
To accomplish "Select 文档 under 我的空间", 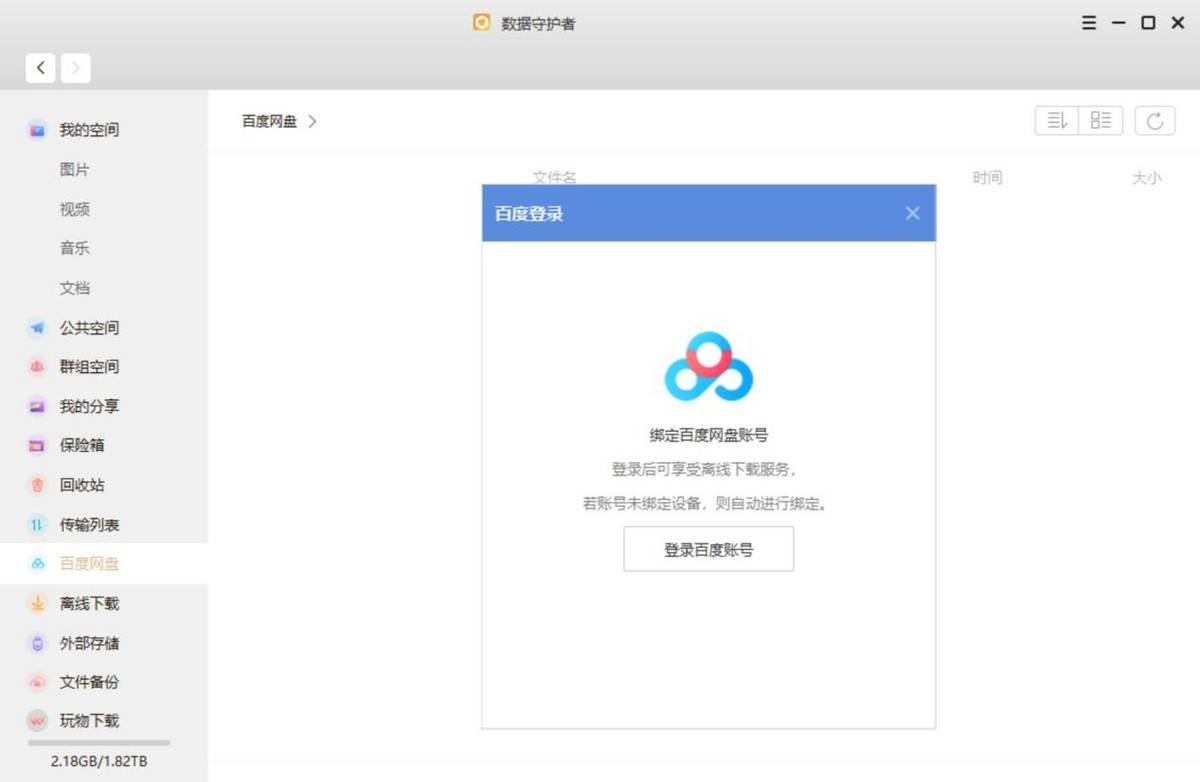I will [x=74, y=288].
